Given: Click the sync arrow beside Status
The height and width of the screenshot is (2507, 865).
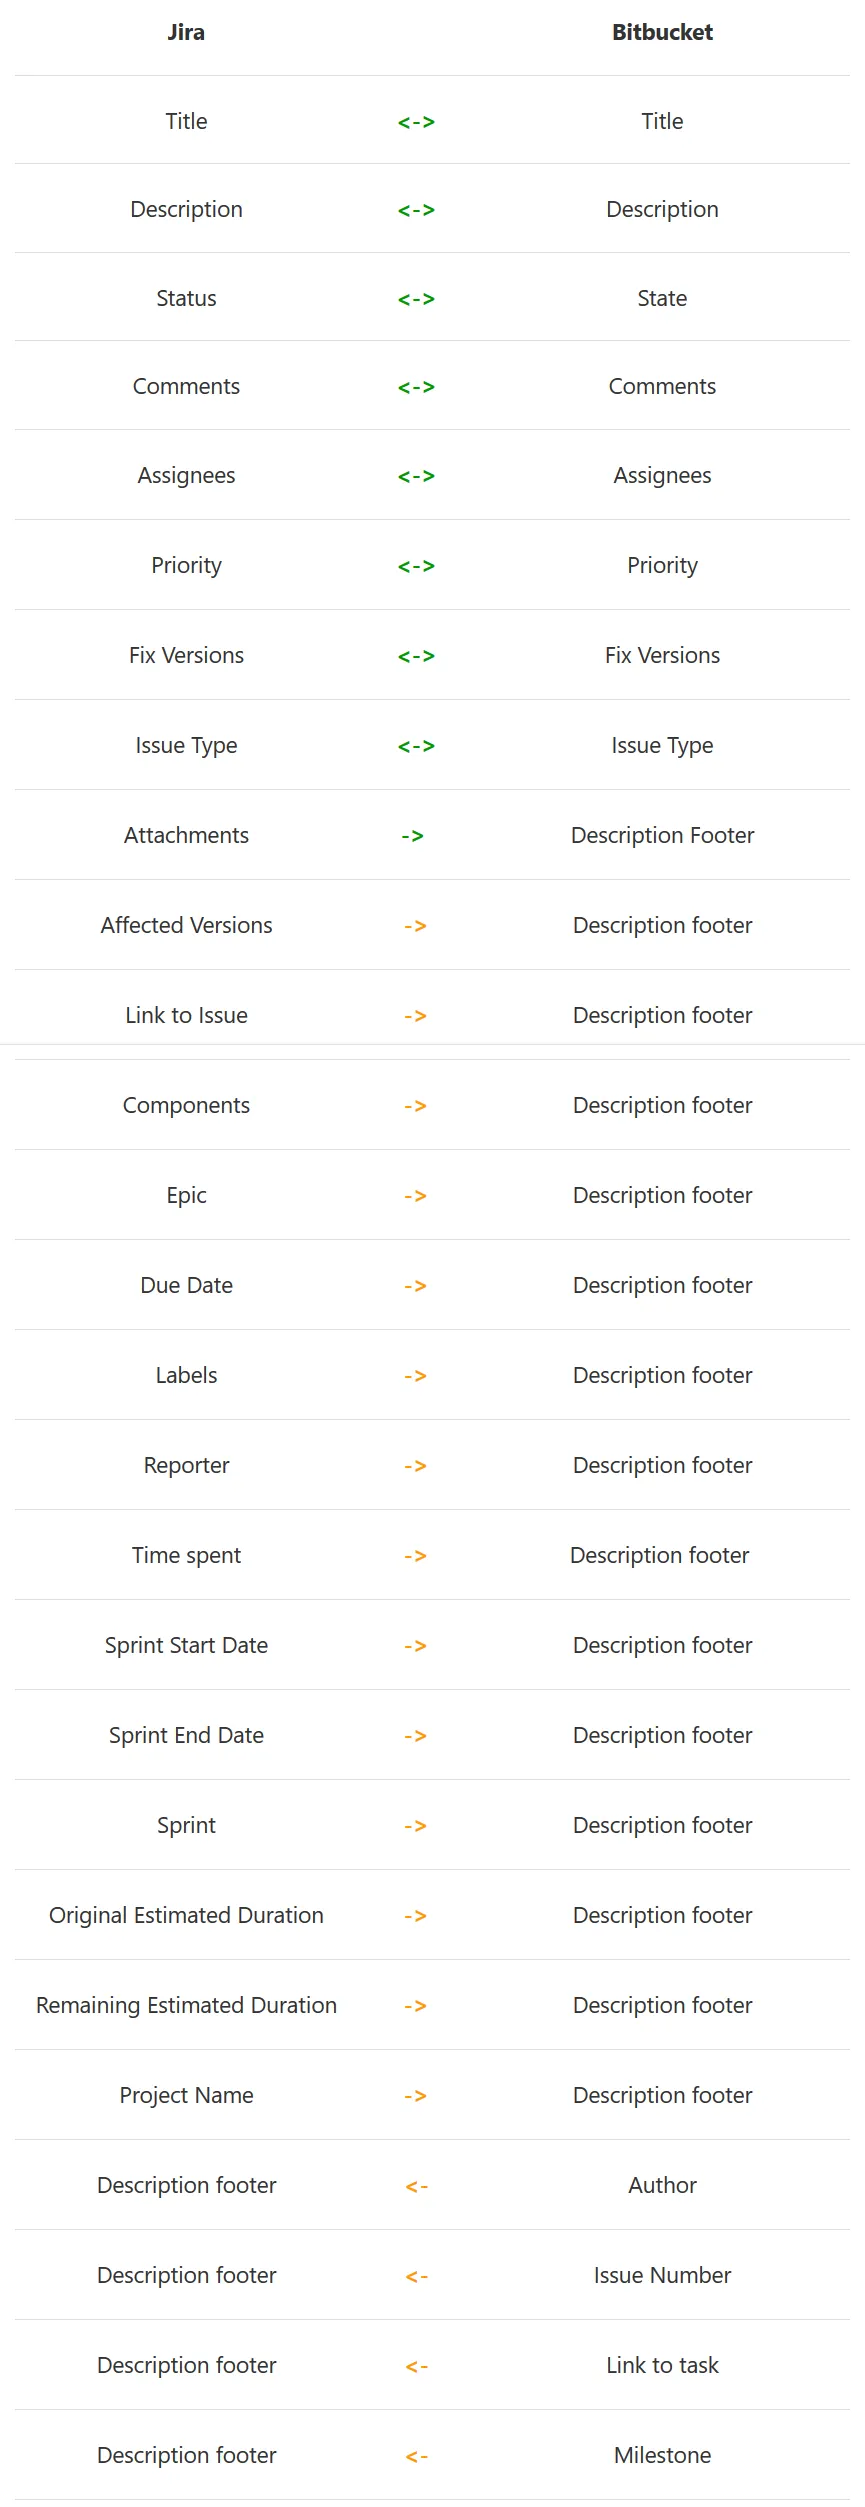Looking at the screenshot, I should coord(416,299).
